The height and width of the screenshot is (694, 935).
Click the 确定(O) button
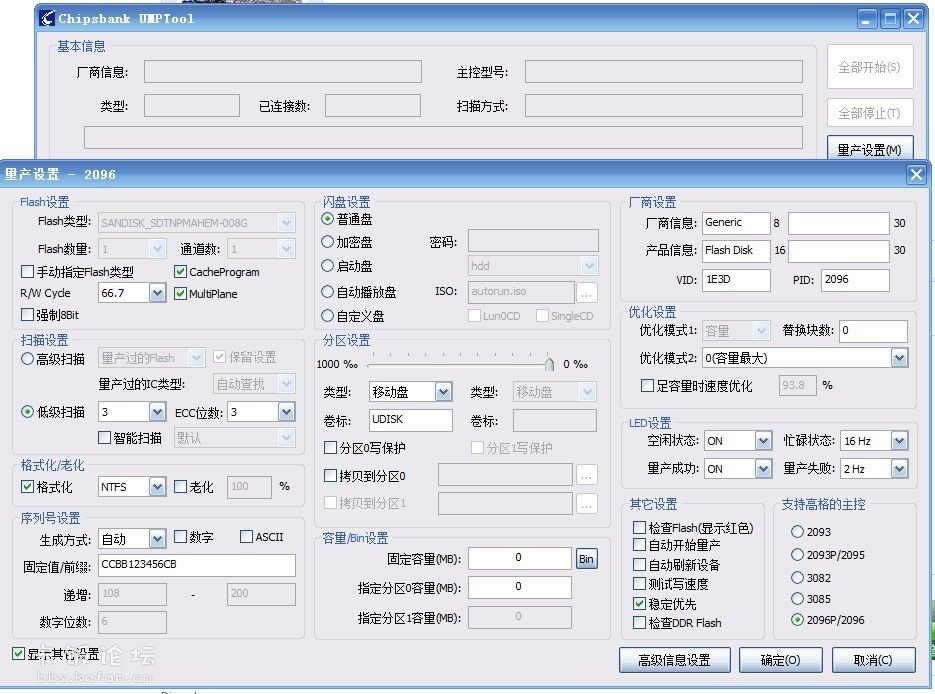[780, 660]
